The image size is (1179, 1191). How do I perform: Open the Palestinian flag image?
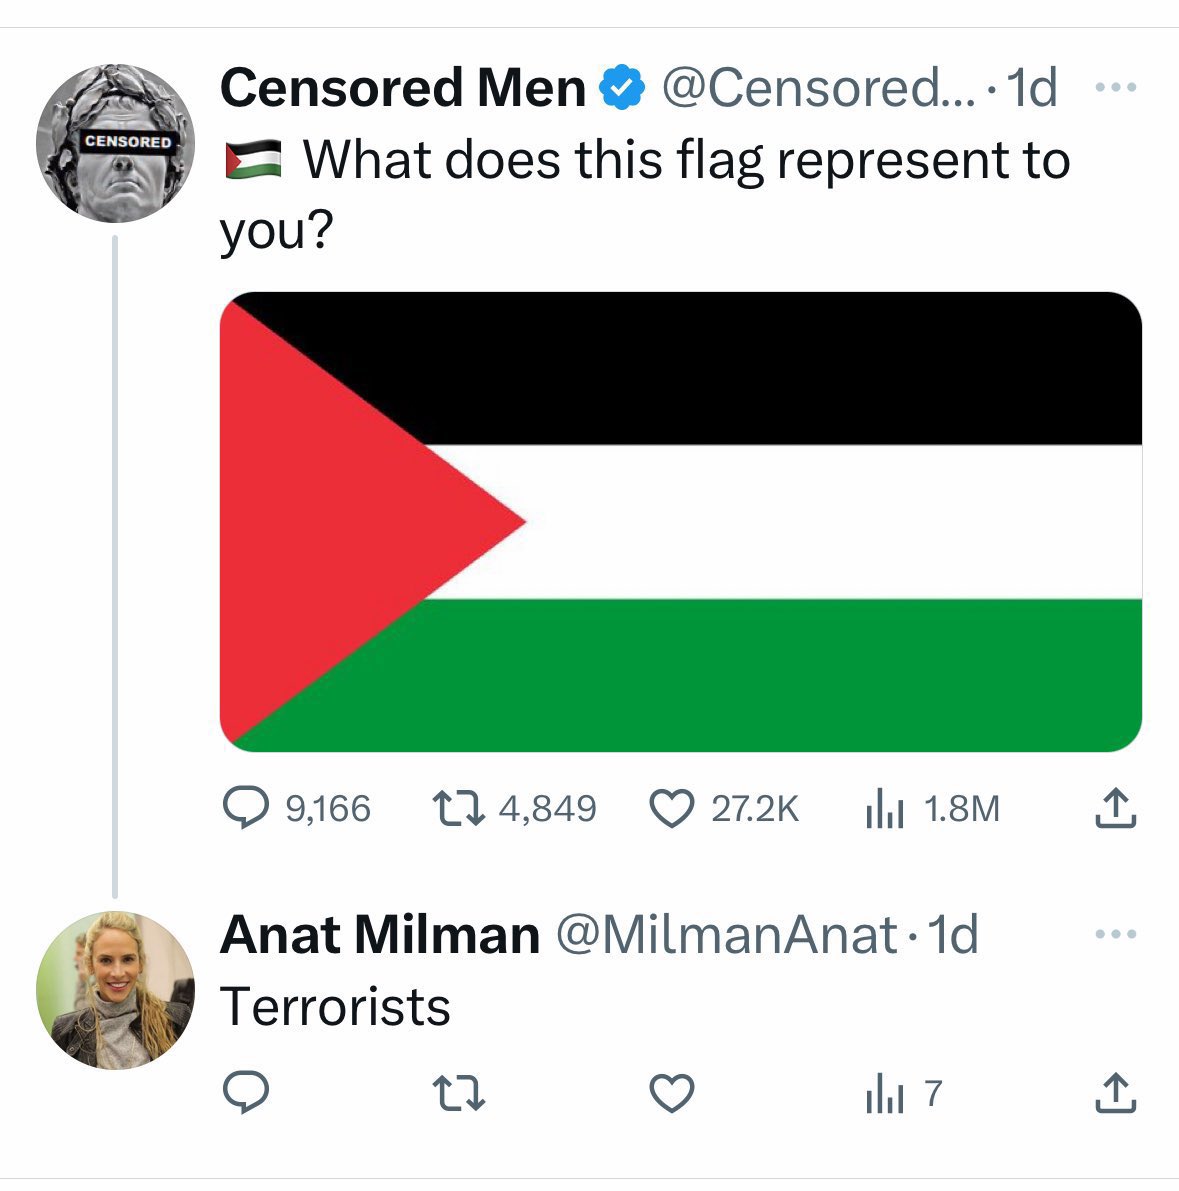tap(680, 521)
